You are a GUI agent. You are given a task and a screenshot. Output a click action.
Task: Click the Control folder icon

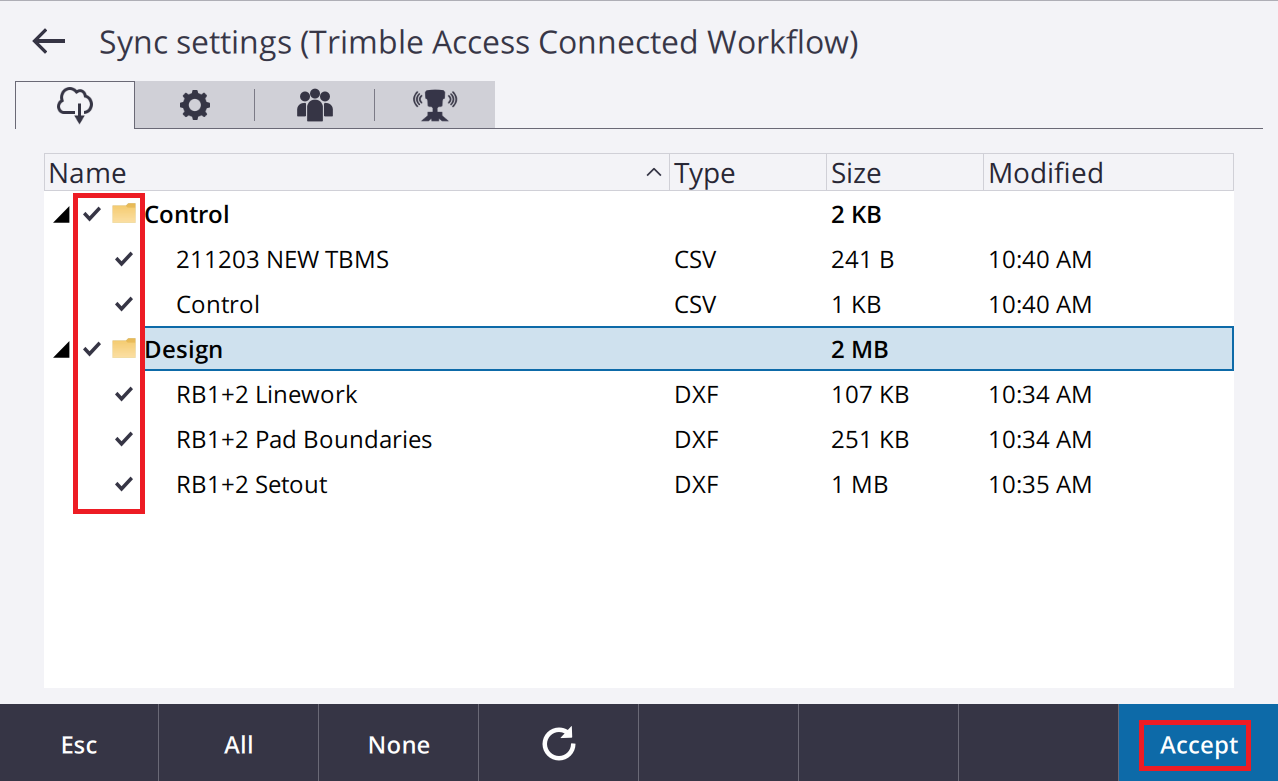122,214
